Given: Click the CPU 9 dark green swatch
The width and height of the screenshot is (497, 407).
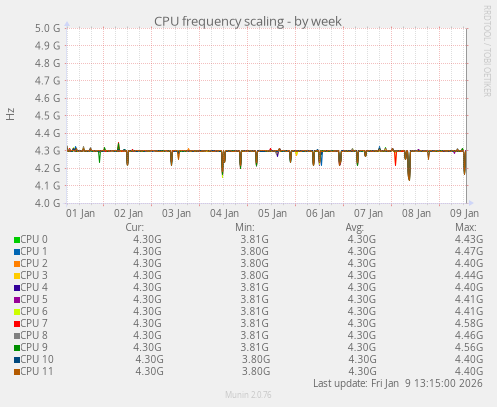Looking at the screenshot, I should tap(17, 348).
